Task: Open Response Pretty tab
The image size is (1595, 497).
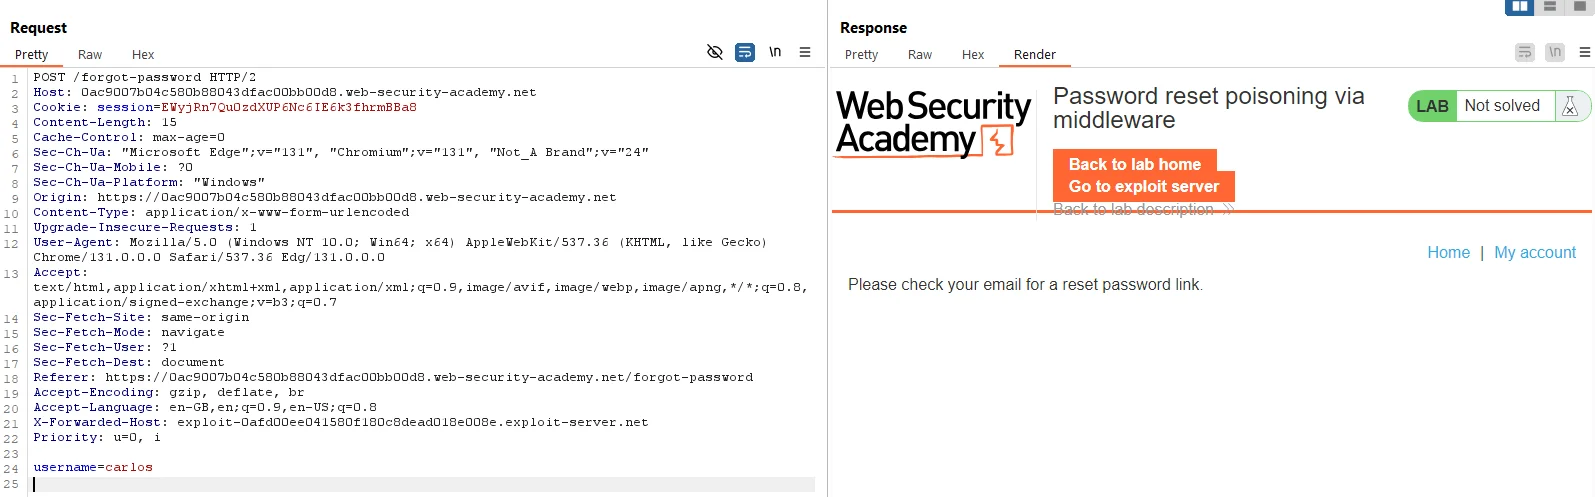Action: 861,55
